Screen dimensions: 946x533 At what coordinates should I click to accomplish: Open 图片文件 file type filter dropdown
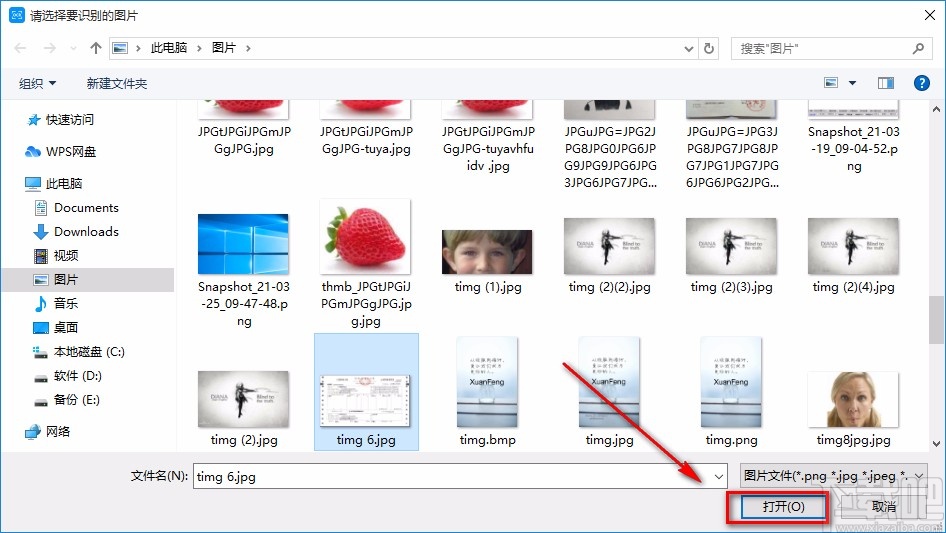(x=834, y=476)
